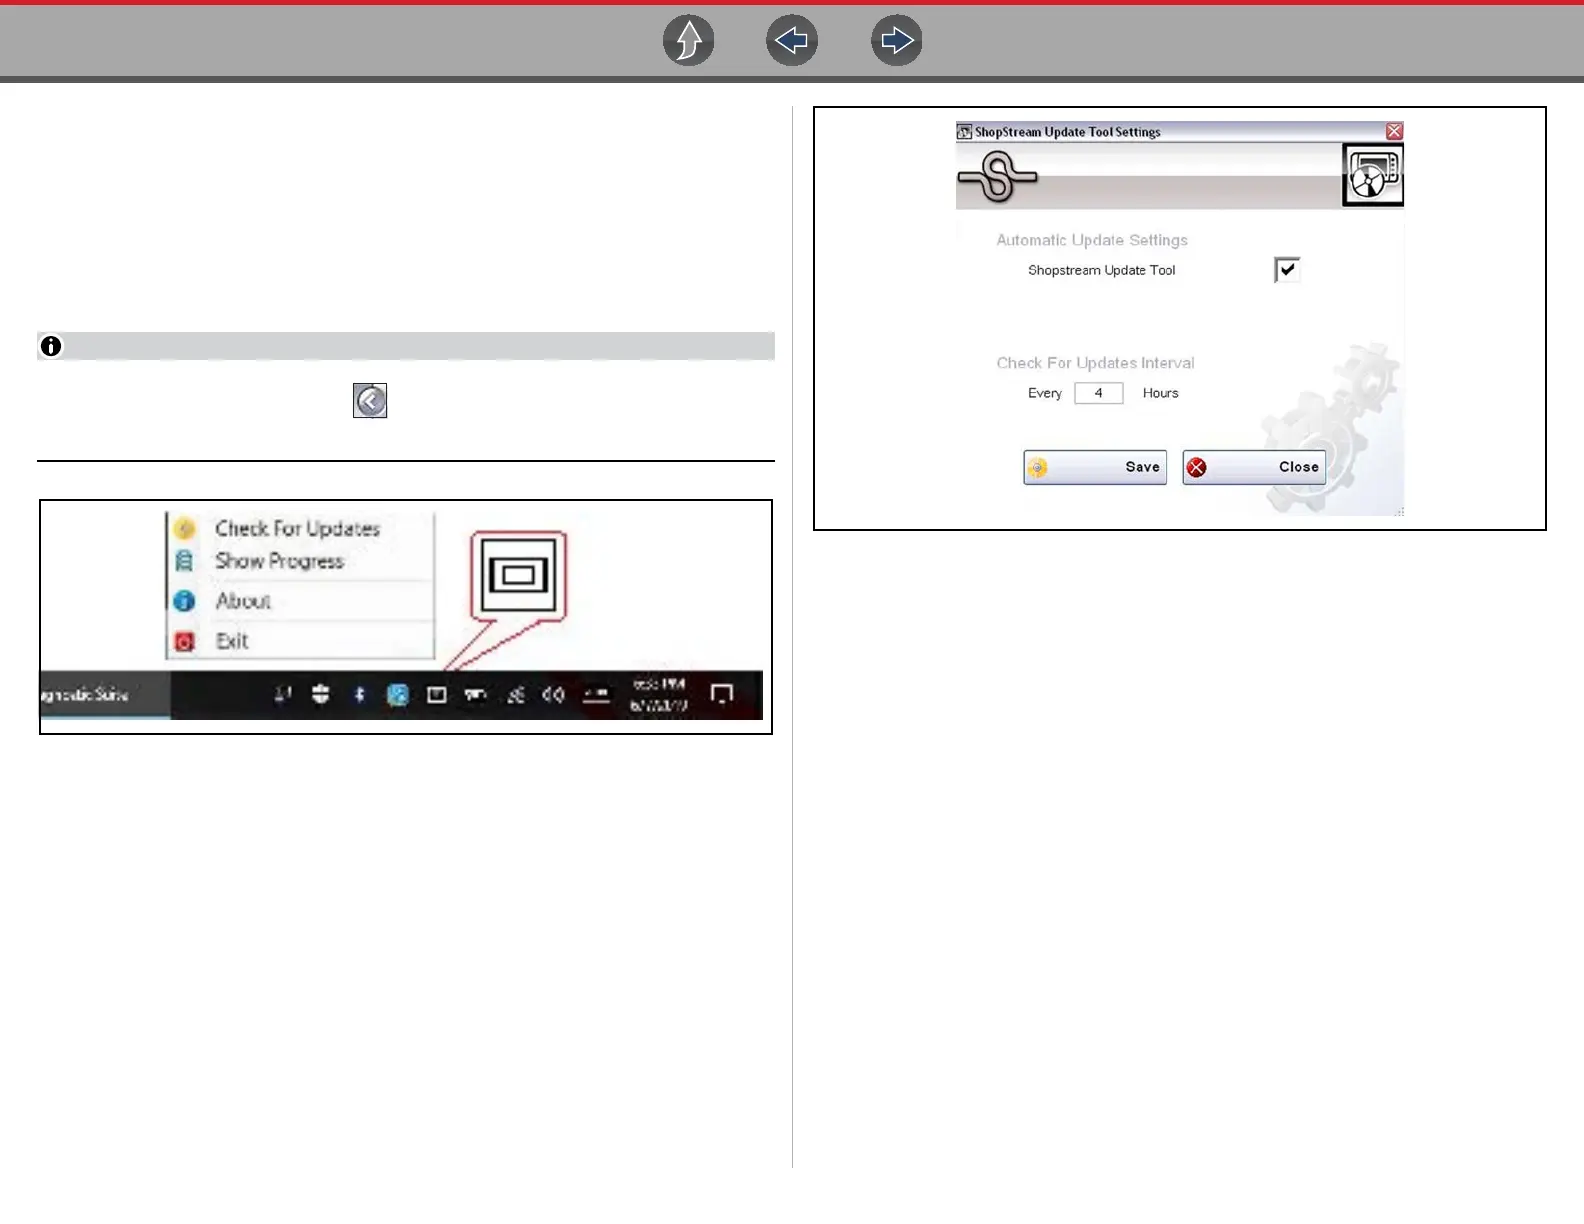Viewport: 1584px width, 1224px height.
Task: Click the Check For Updates Interval heading
Action: pyautogui.click(x=1095, y=363)
